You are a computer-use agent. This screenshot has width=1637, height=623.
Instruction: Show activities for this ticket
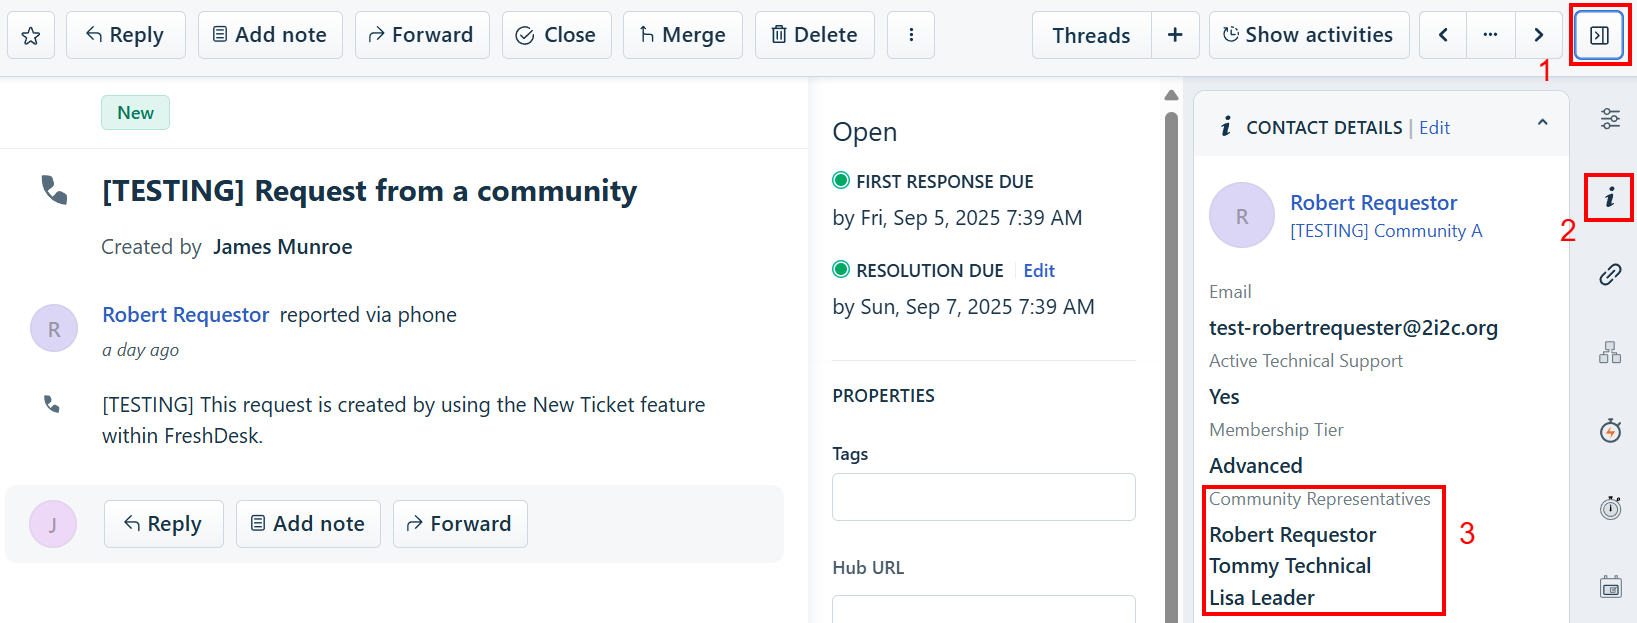(1308, 36)
